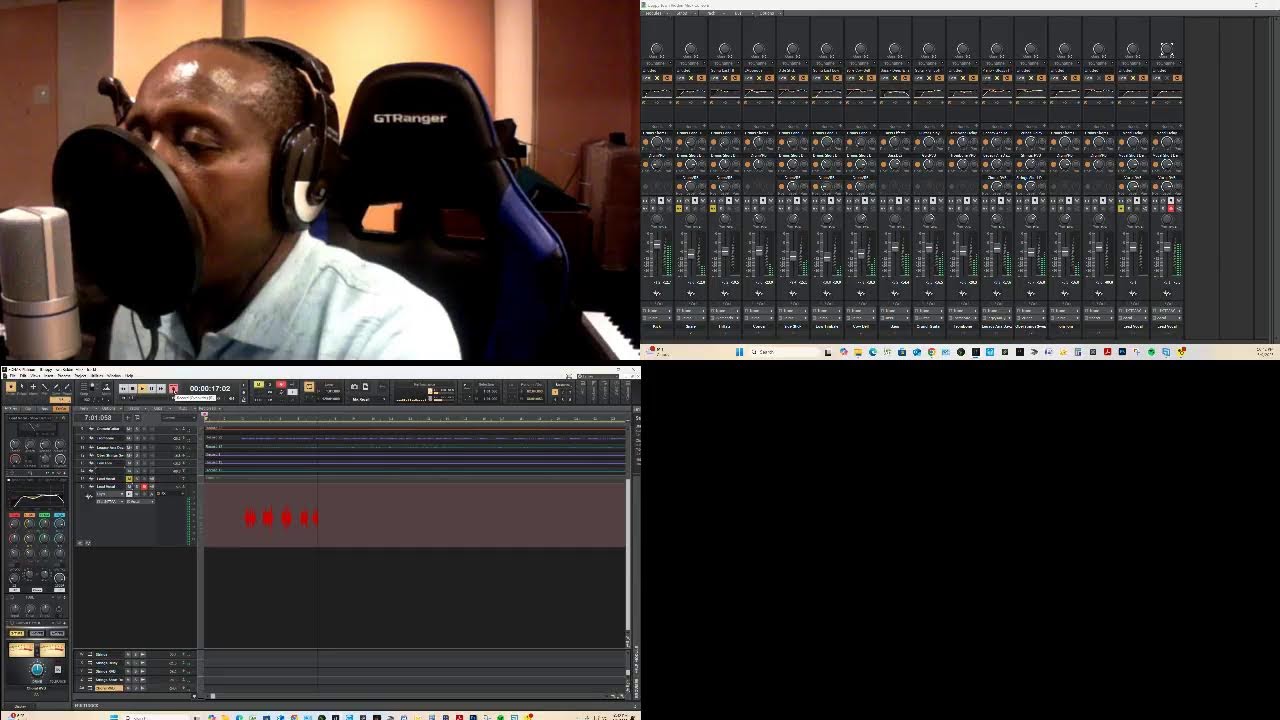Select the Smart tool in Cakewalk toolbar

(11, 387)
